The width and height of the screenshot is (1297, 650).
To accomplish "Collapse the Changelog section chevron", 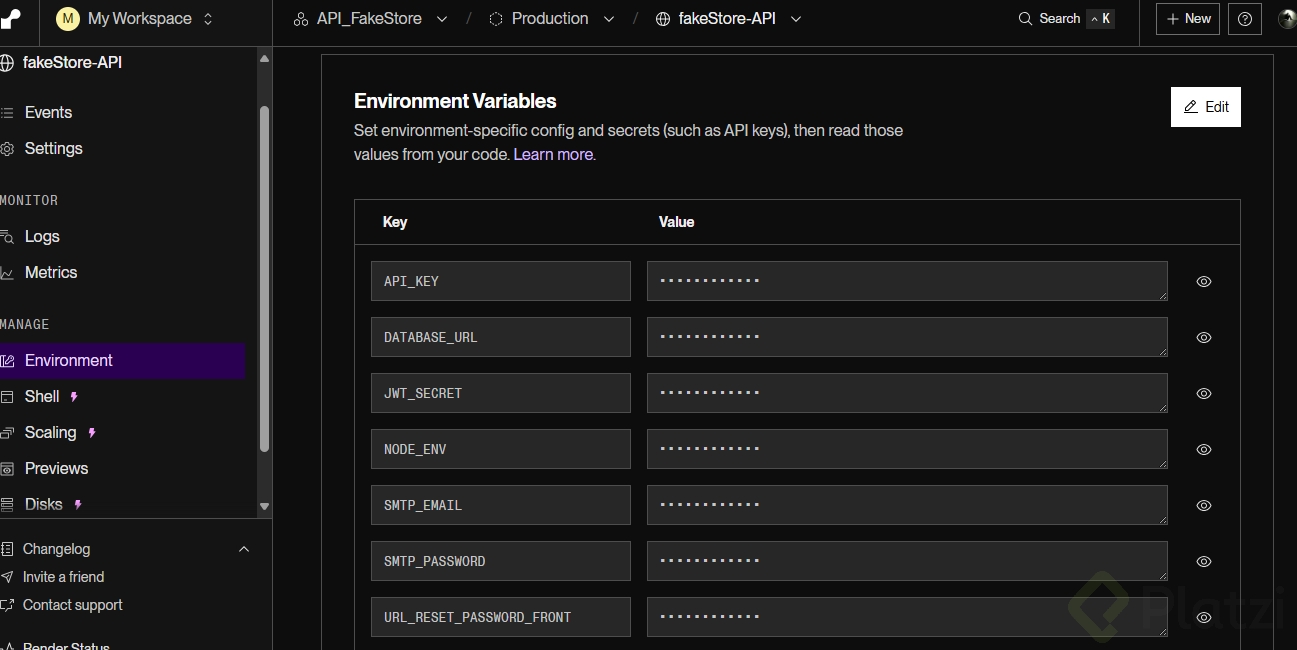I will (244, 549).
